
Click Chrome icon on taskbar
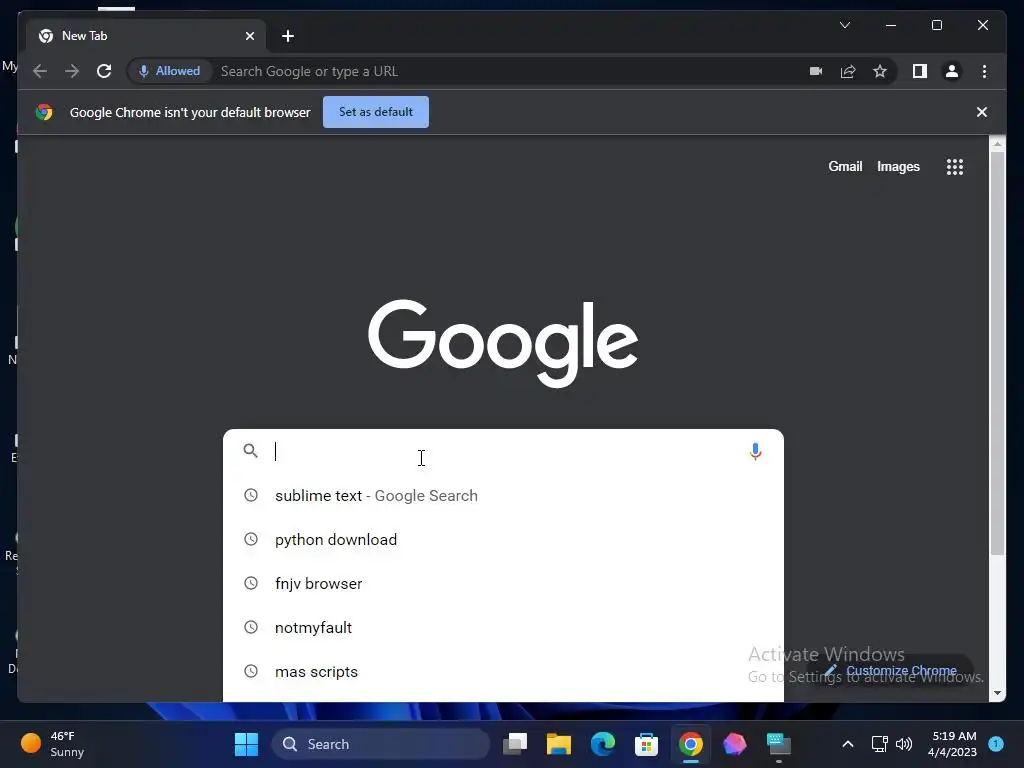(x=690, y=744)
